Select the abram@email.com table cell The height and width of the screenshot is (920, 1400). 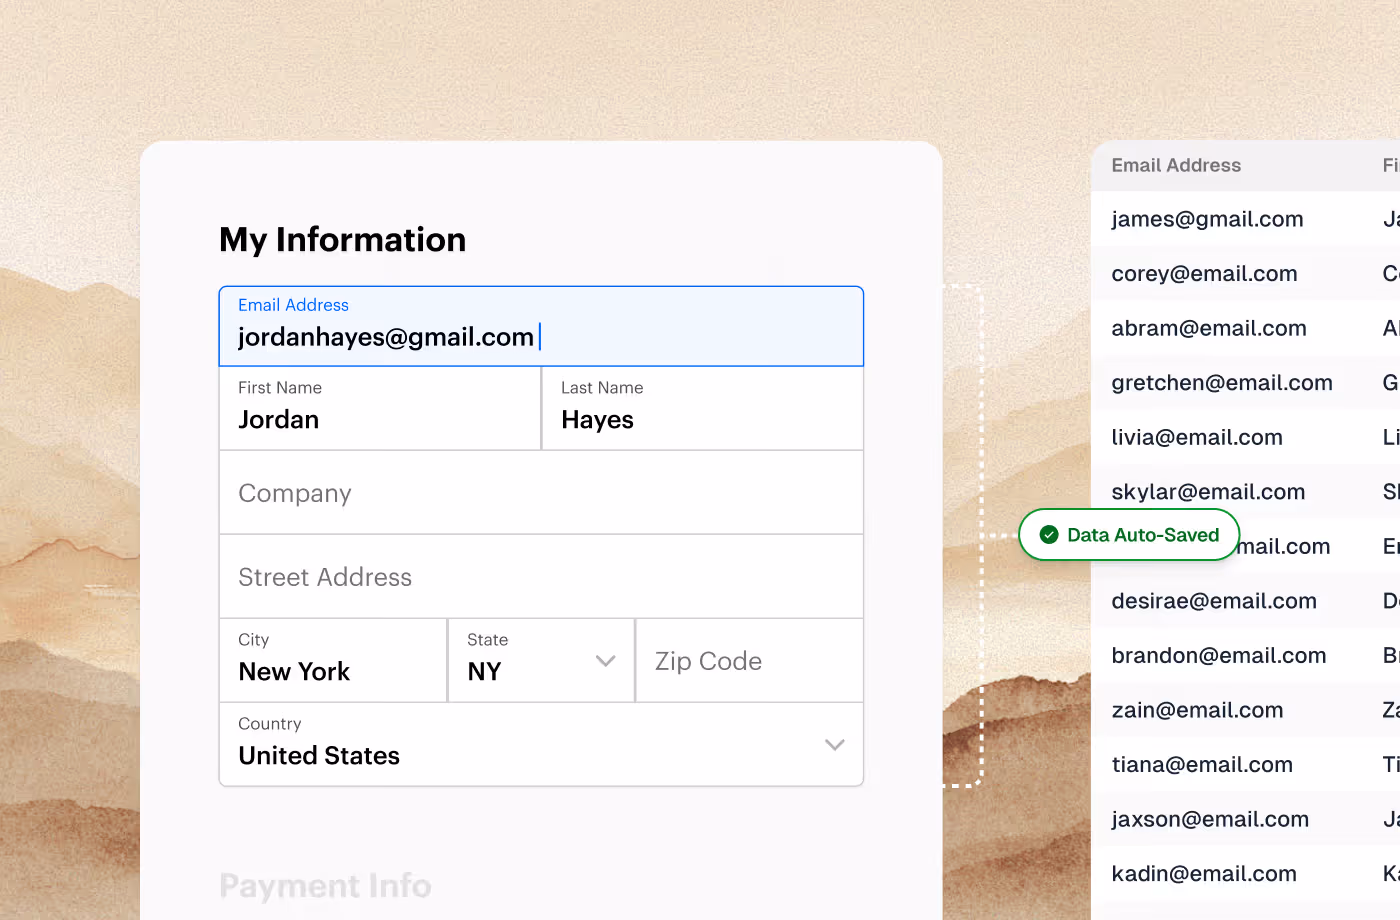coord(1209,328)
